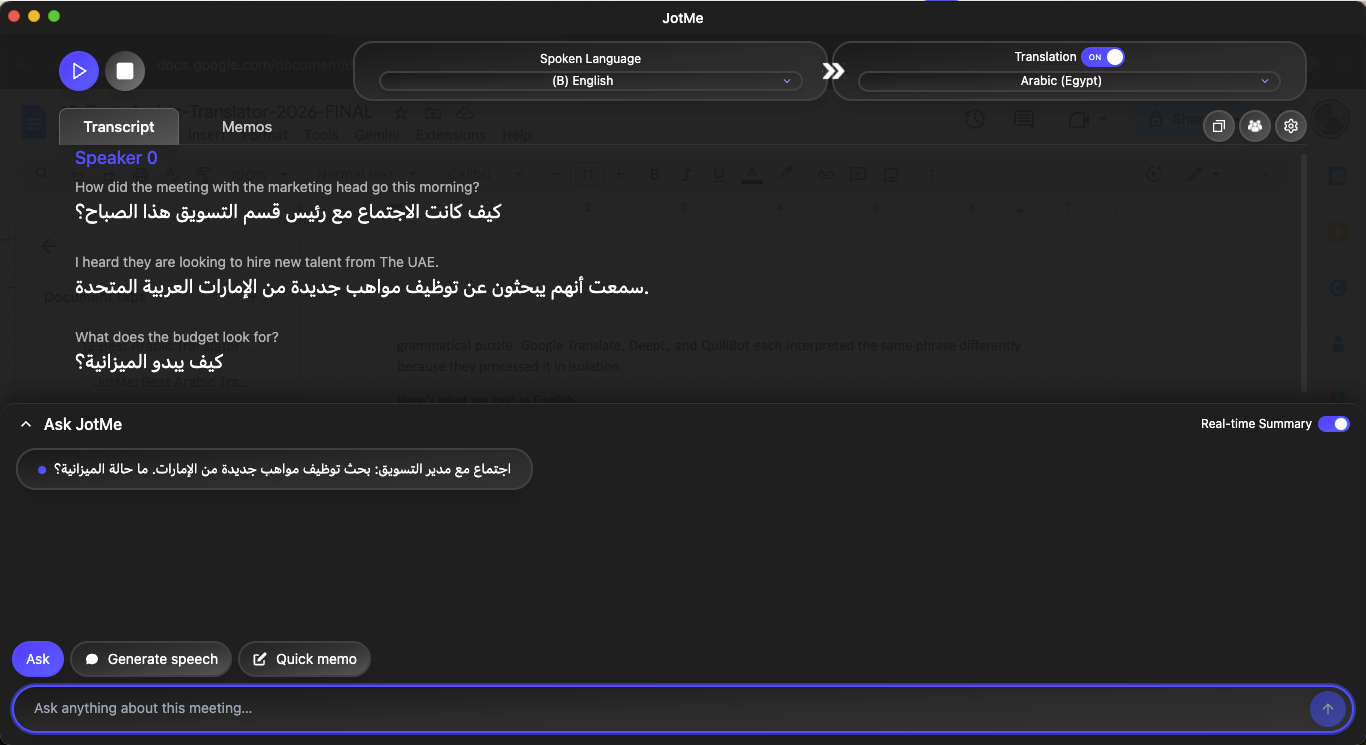
Task: Switch to the Memos tab
Action: pos(246,127)
